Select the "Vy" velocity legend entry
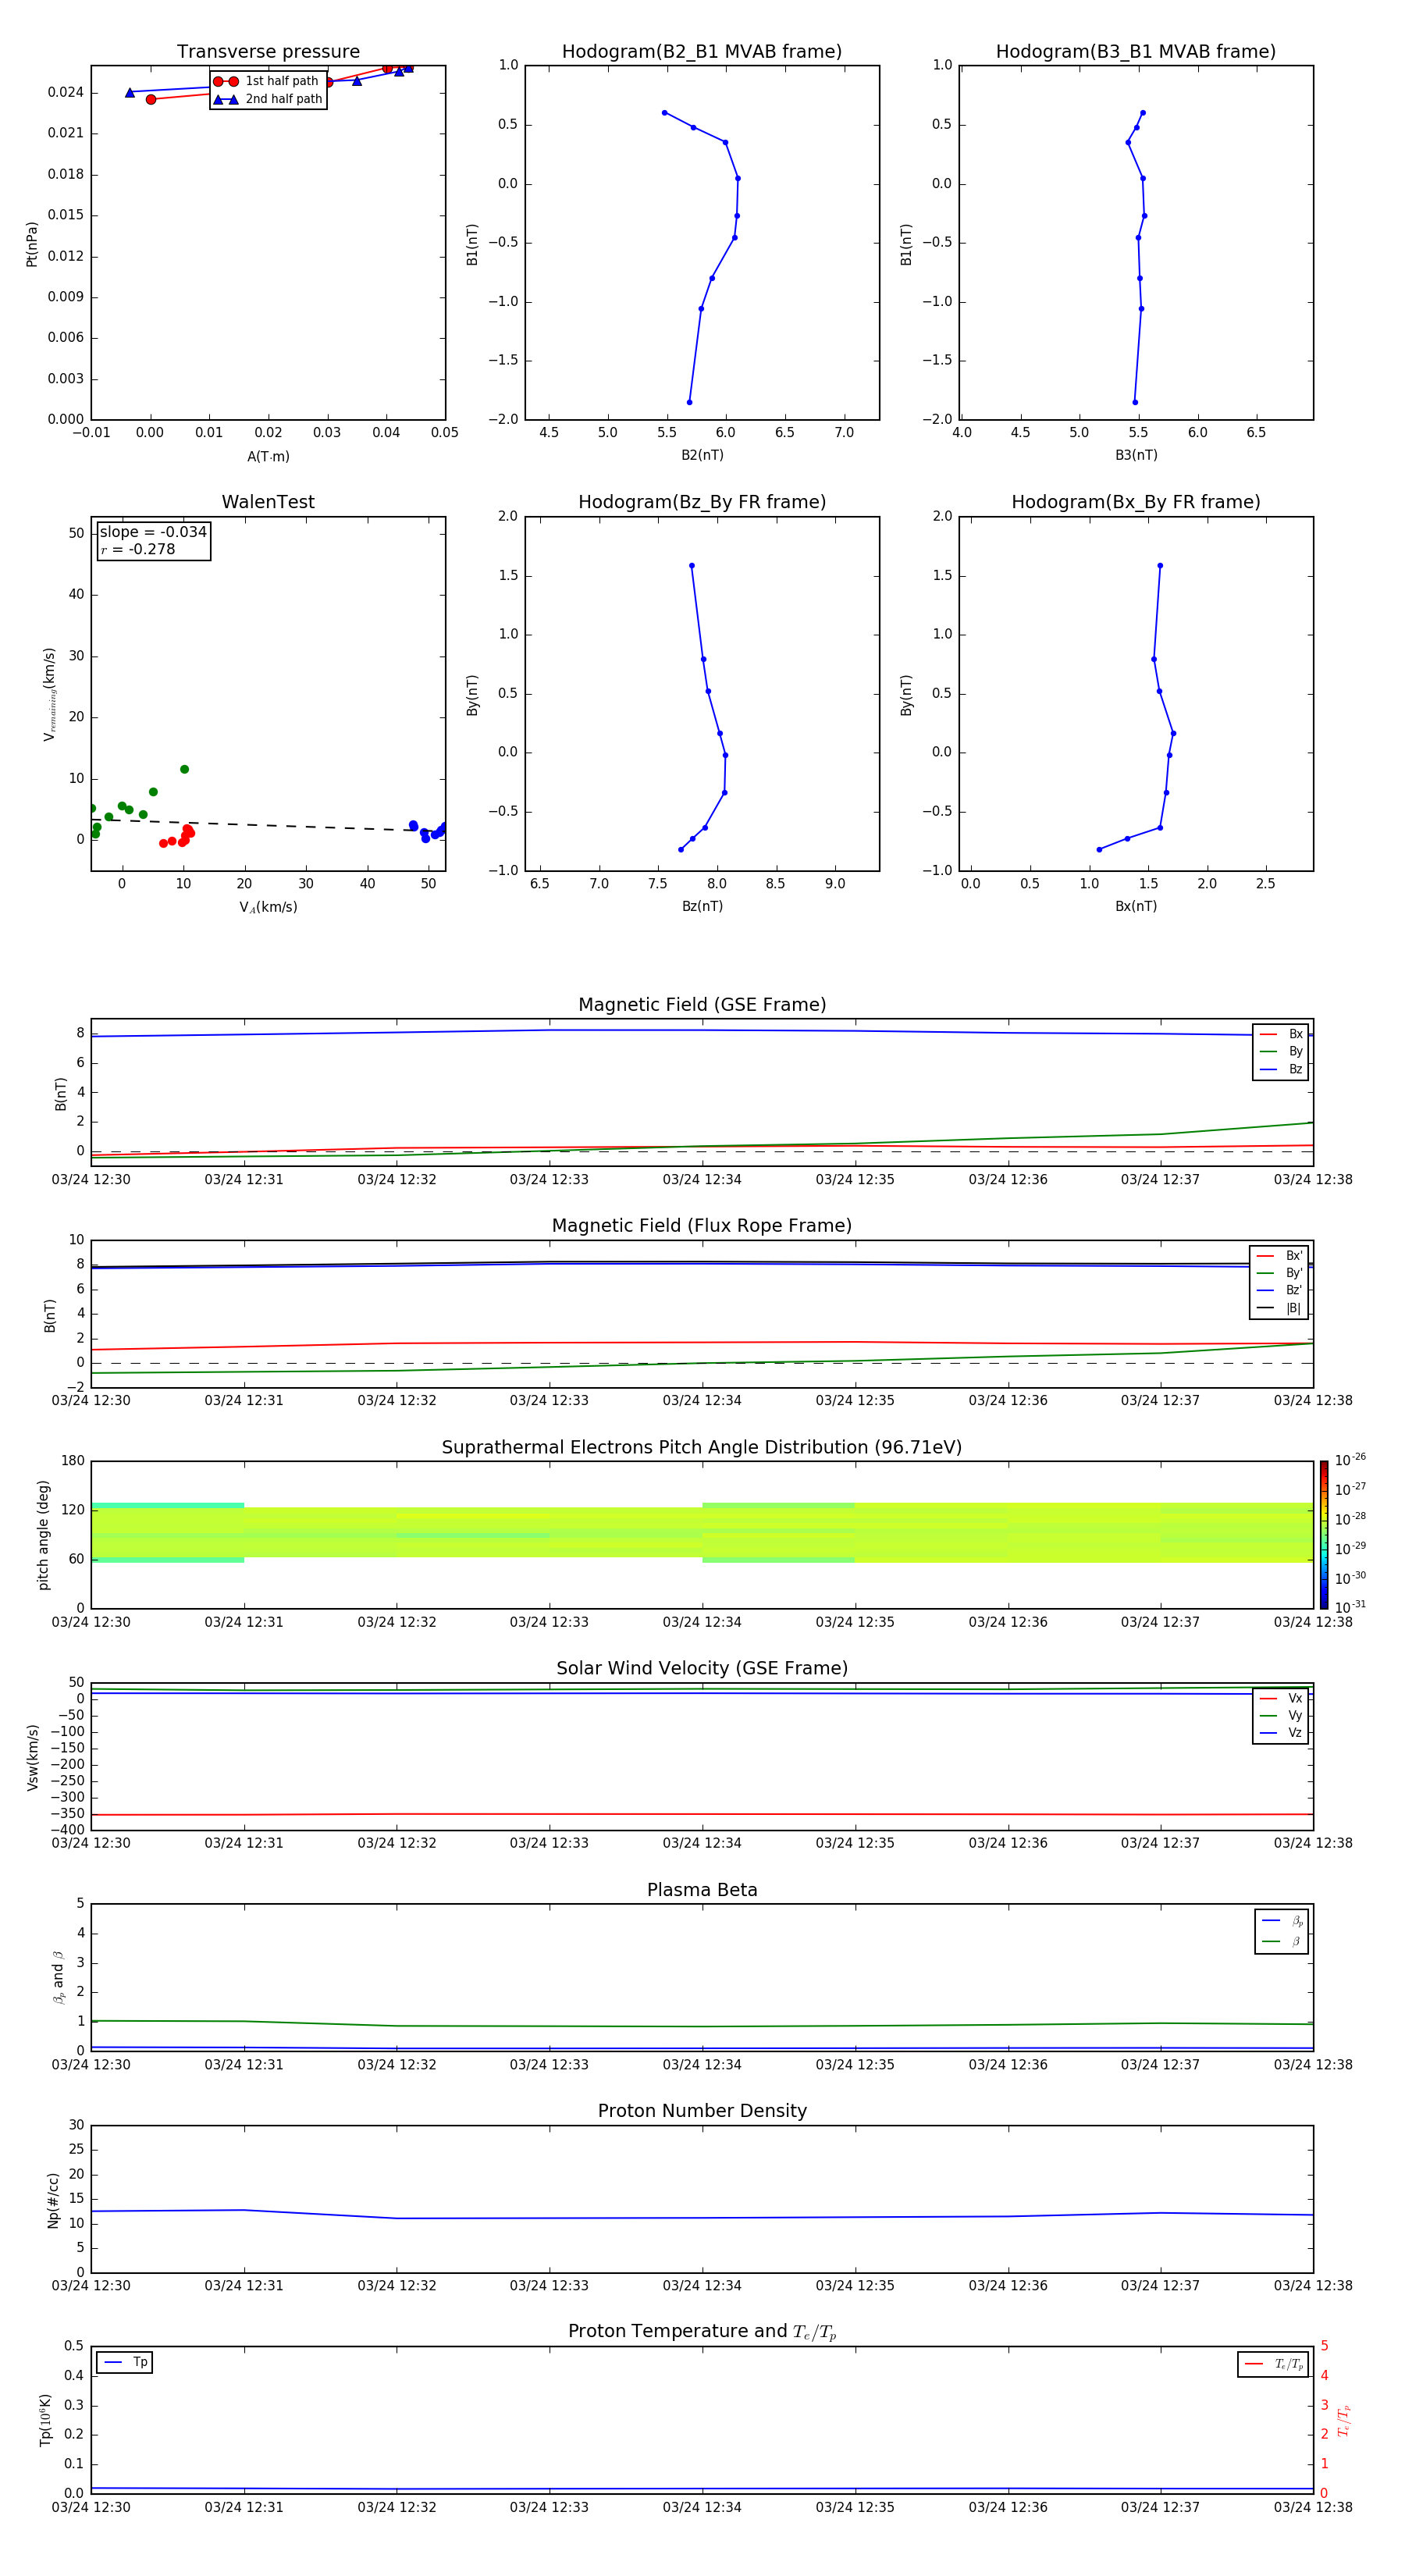Screen dimensions: 1405x2576 (1281, 1716)
